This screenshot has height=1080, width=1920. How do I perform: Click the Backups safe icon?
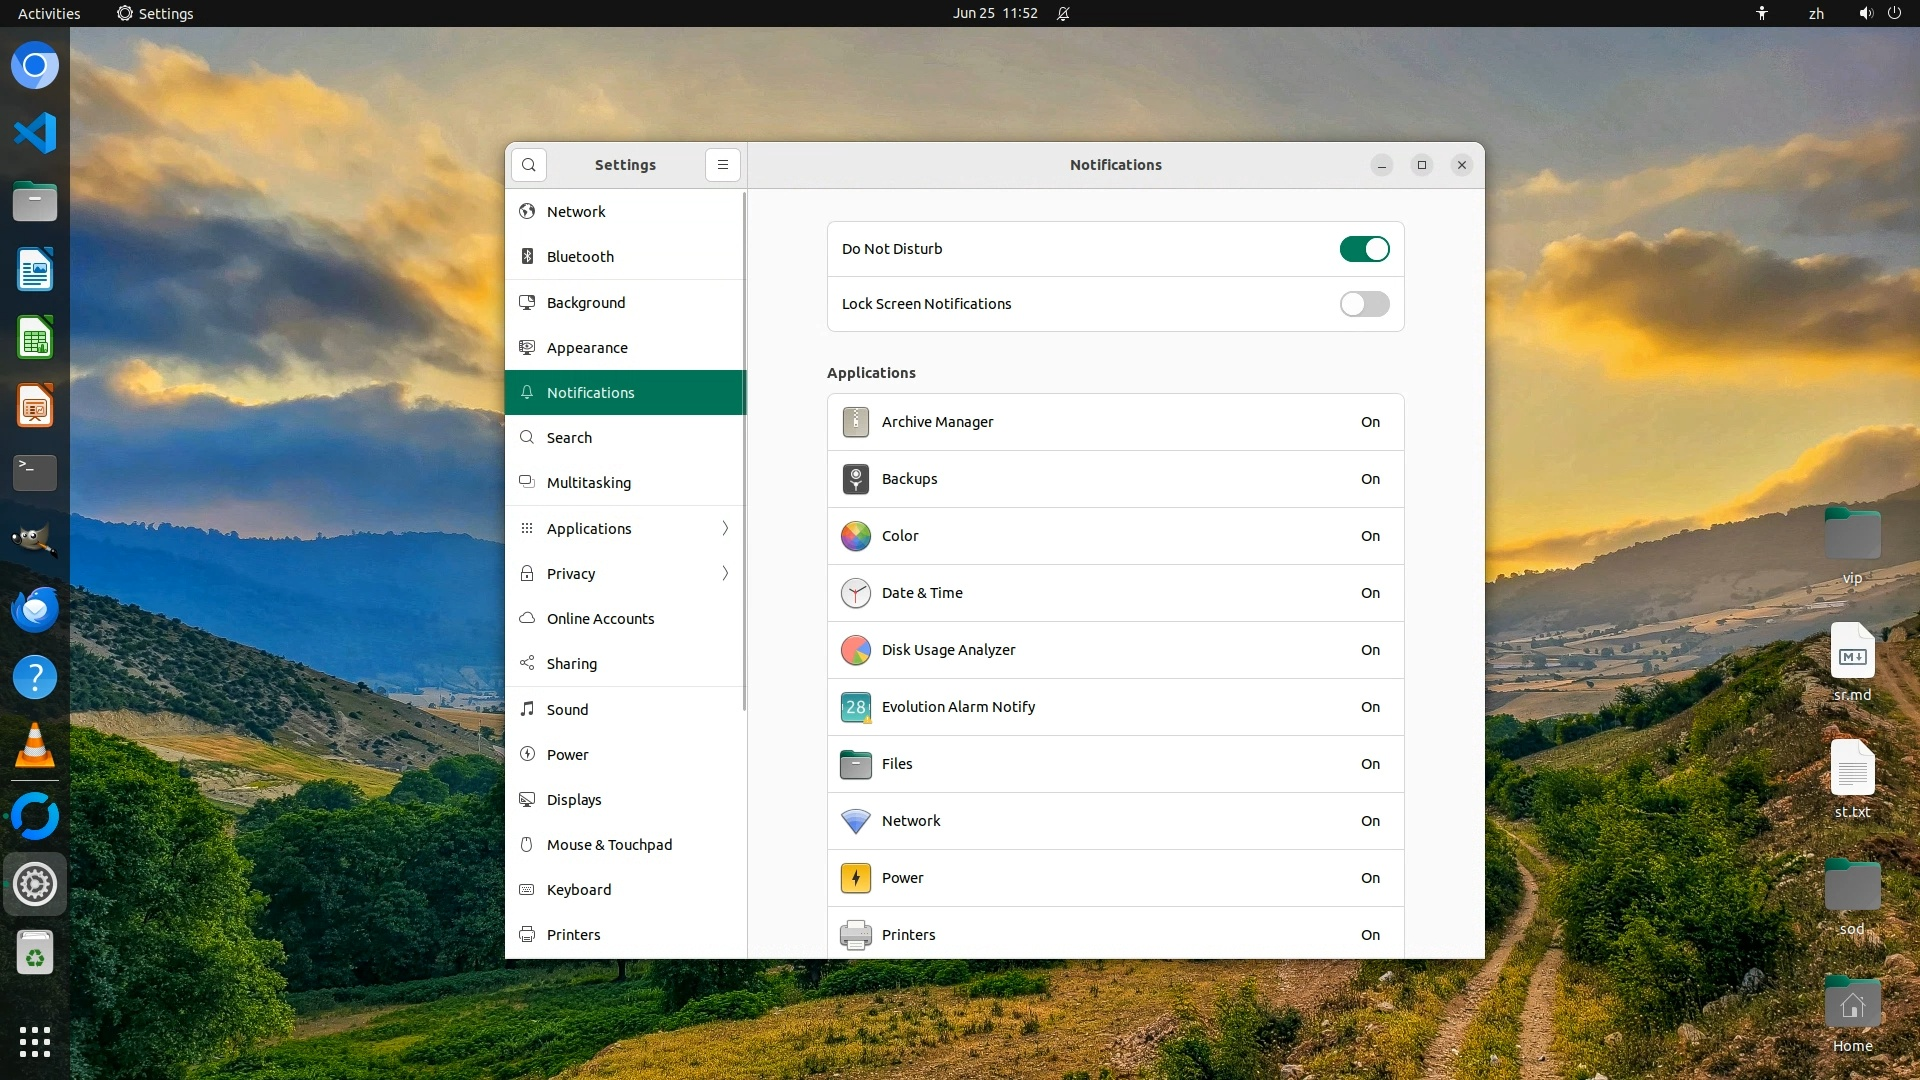tap(855, 479)
